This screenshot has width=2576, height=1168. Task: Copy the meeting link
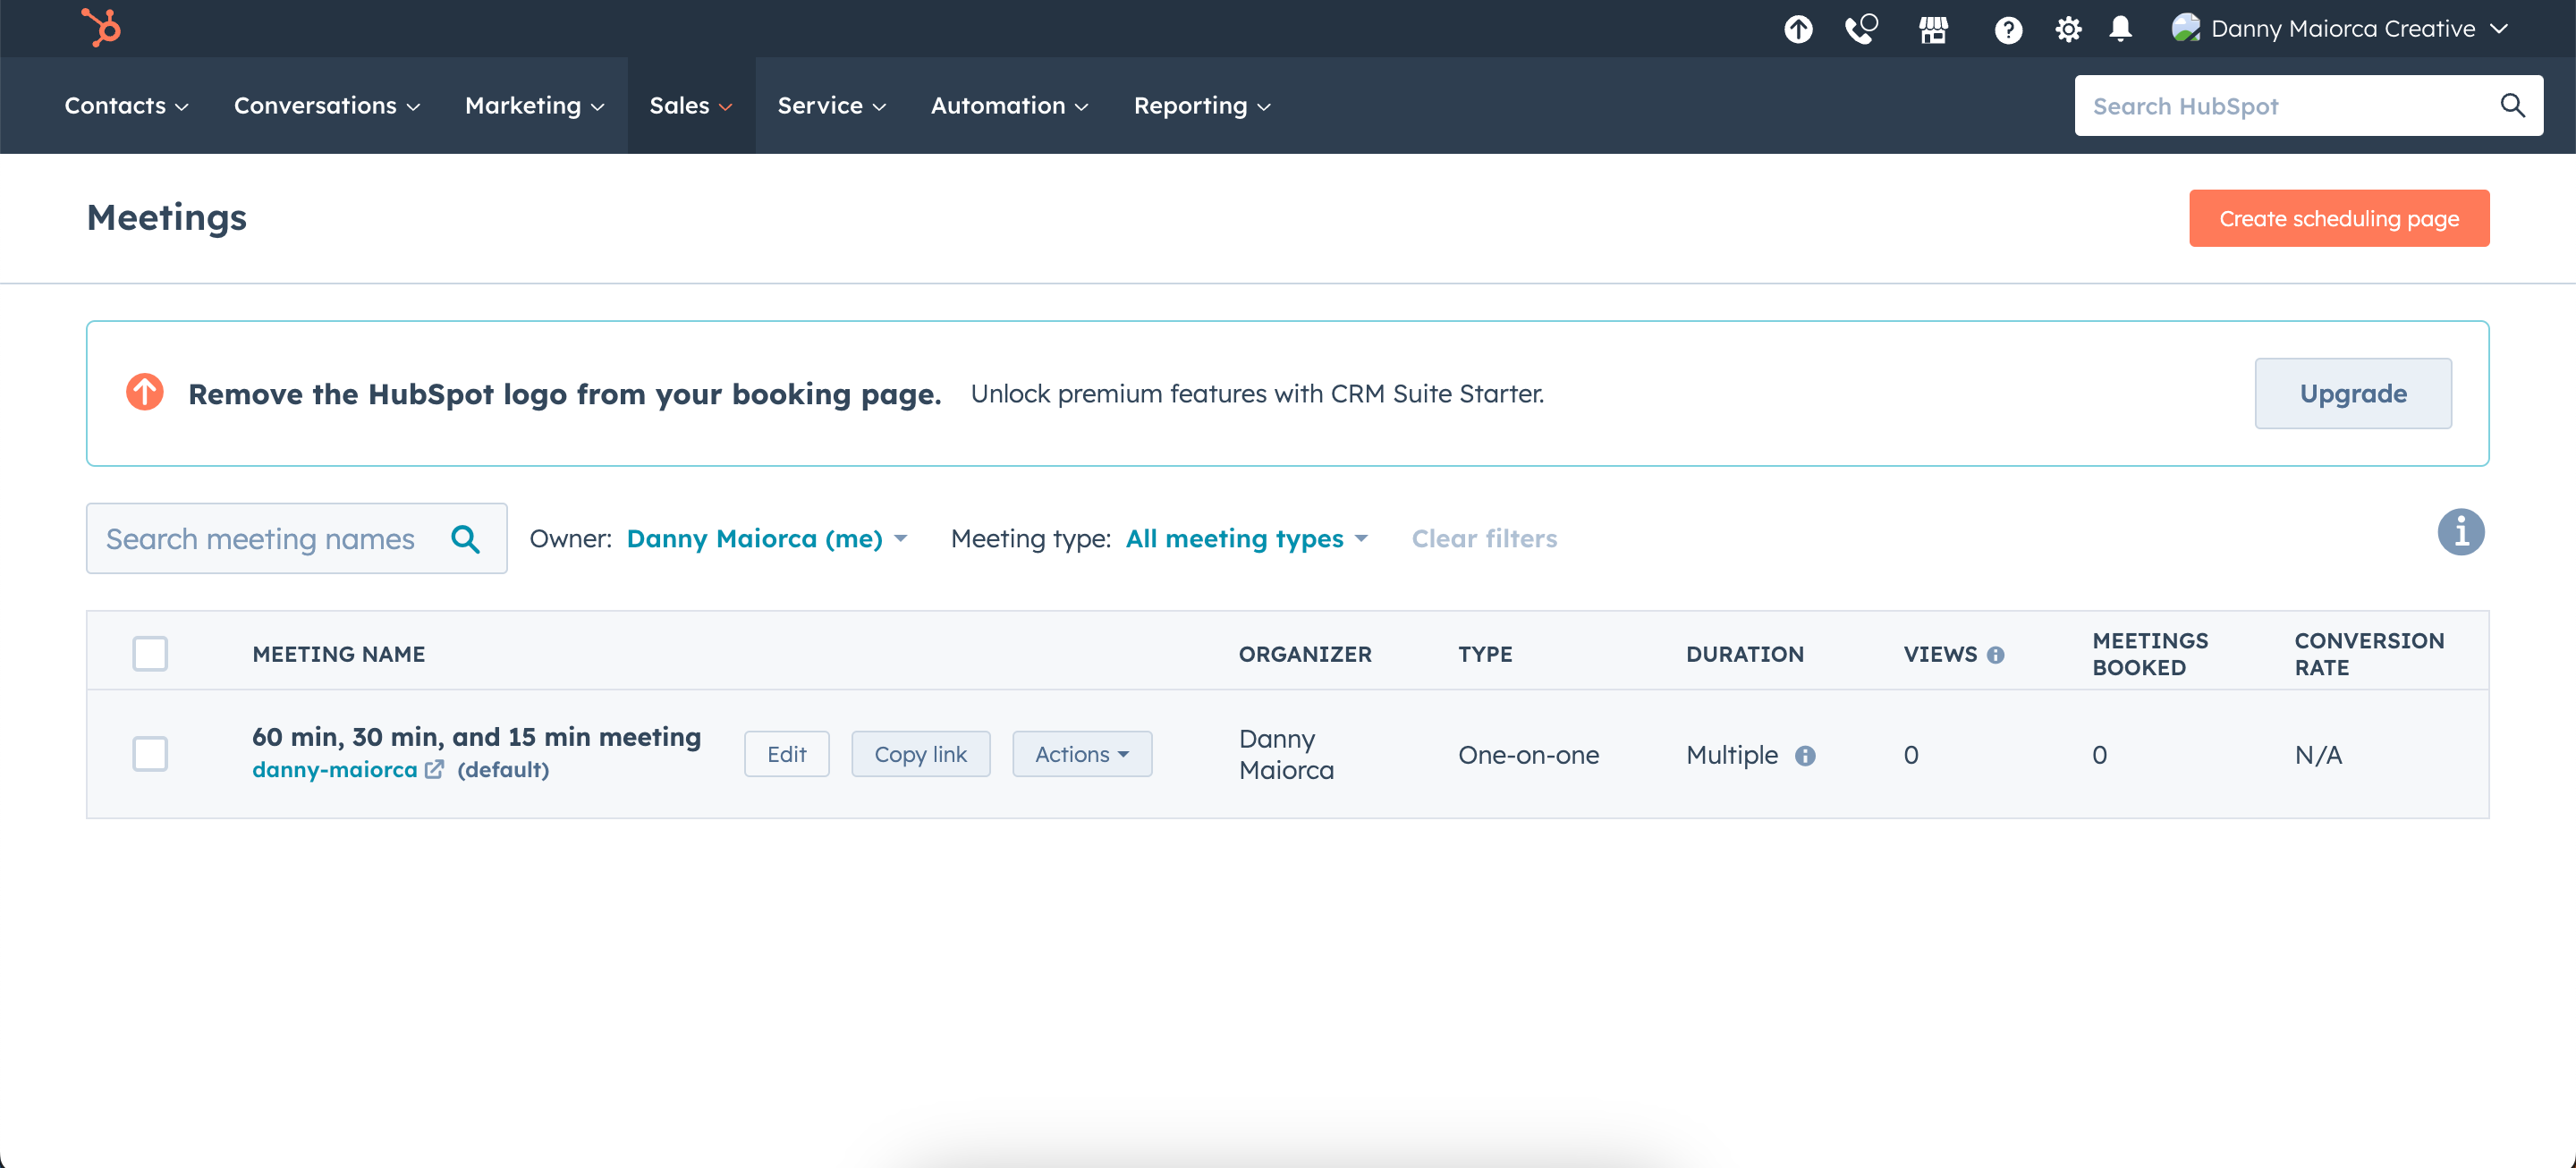pos(920,754)
